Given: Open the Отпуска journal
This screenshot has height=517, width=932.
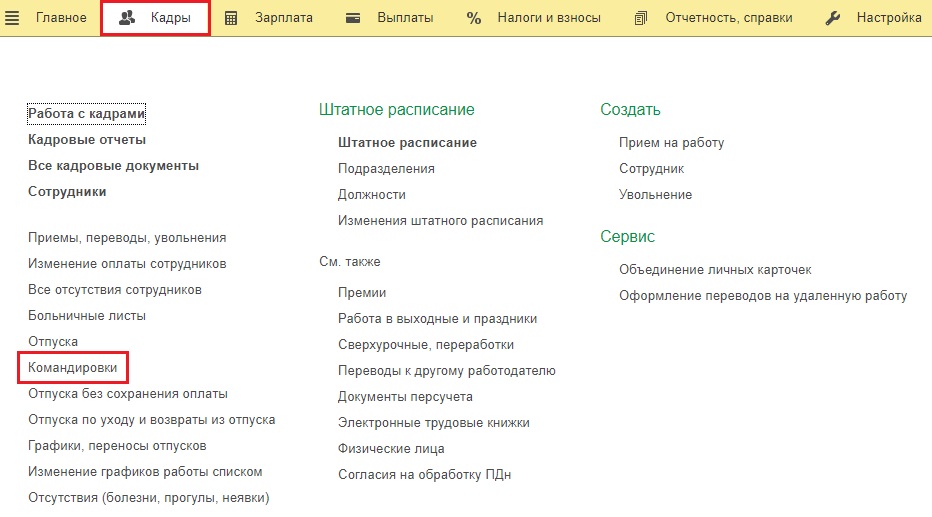Looking at the screenshot, I should click(x=53, y=342).
